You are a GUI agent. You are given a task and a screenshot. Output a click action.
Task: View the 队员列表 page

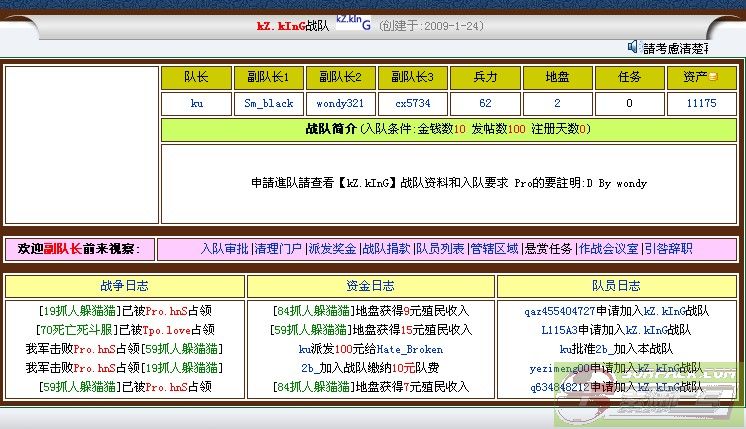(x=440, y=249)
